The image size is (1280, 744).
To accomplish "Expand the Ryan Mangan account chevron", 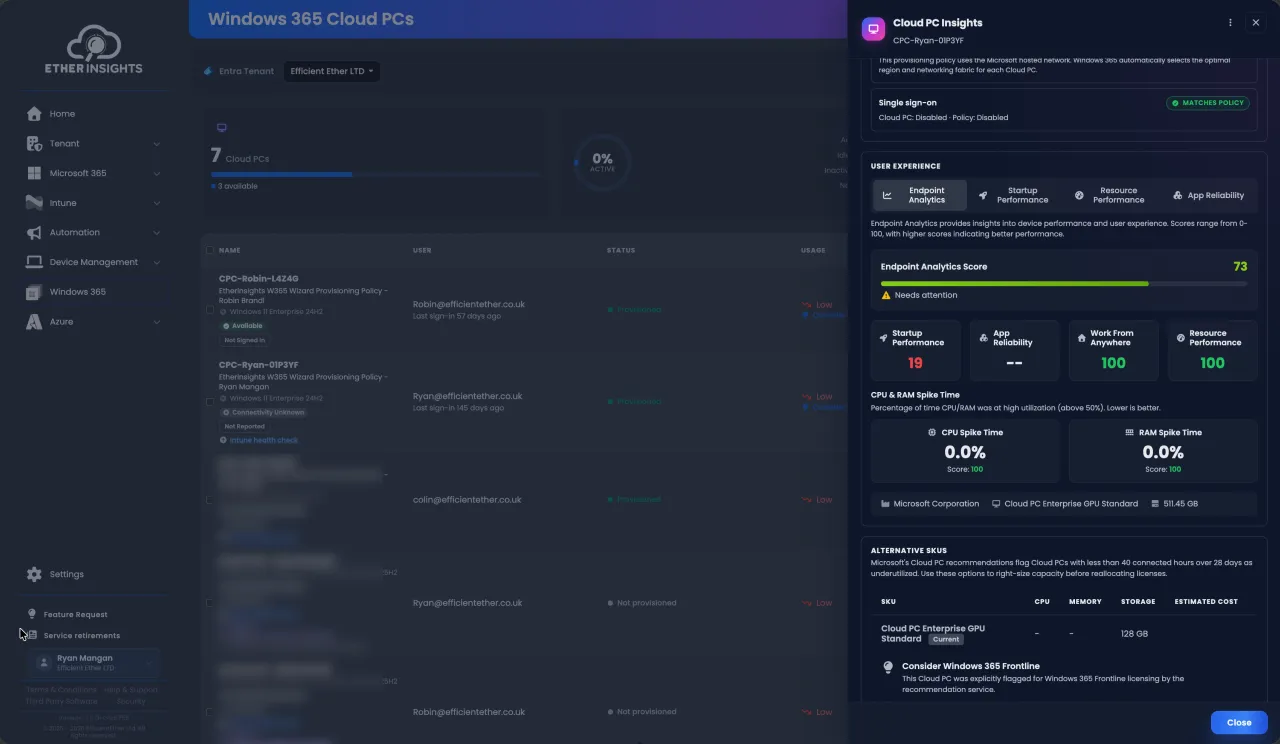I will pyautogui.click(x=149, y=663).
